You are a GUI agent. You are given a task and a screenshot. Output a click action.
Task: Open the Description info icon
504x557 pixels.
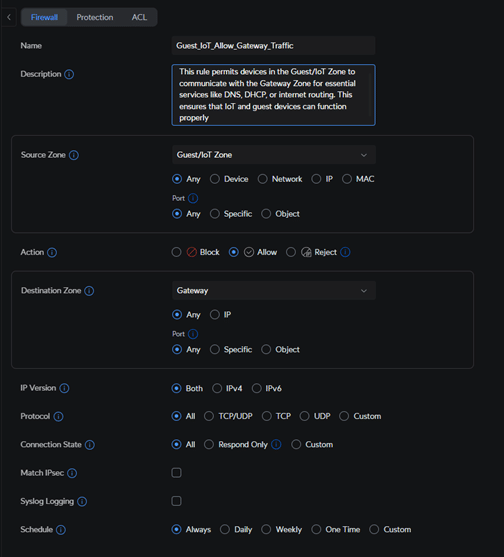click(69, 74)
